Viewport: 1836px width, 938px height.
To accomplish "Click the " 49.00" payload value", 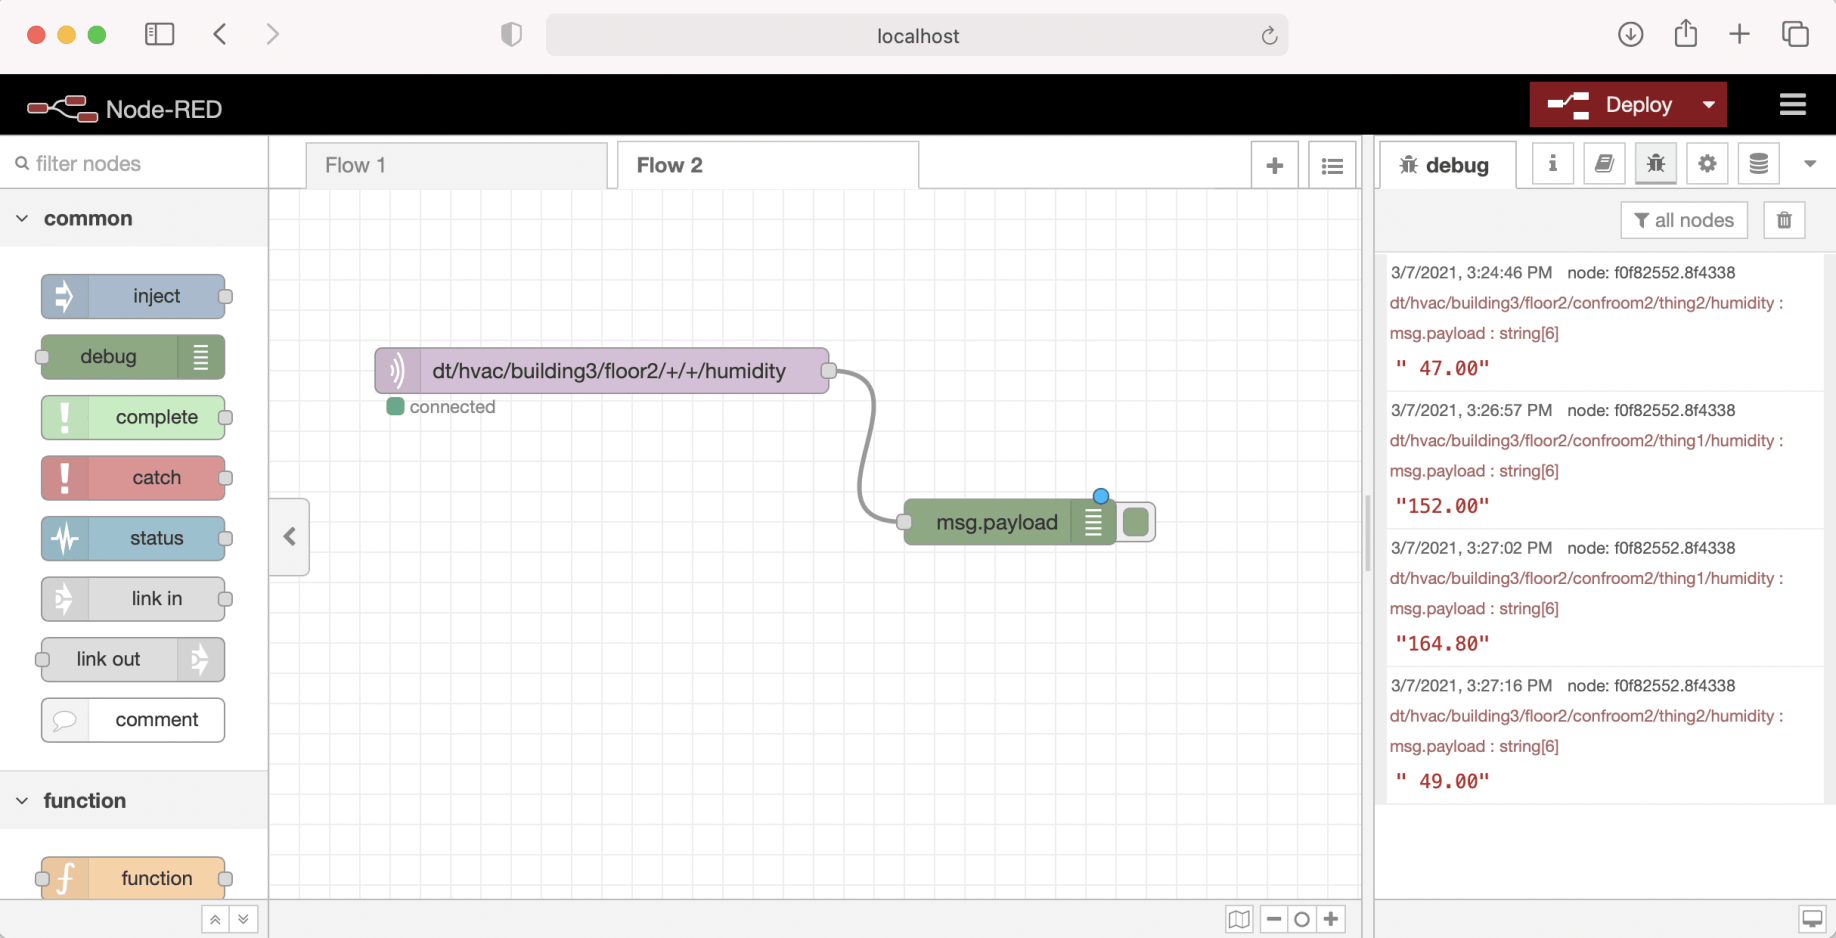I will (x=1443, y=781).
